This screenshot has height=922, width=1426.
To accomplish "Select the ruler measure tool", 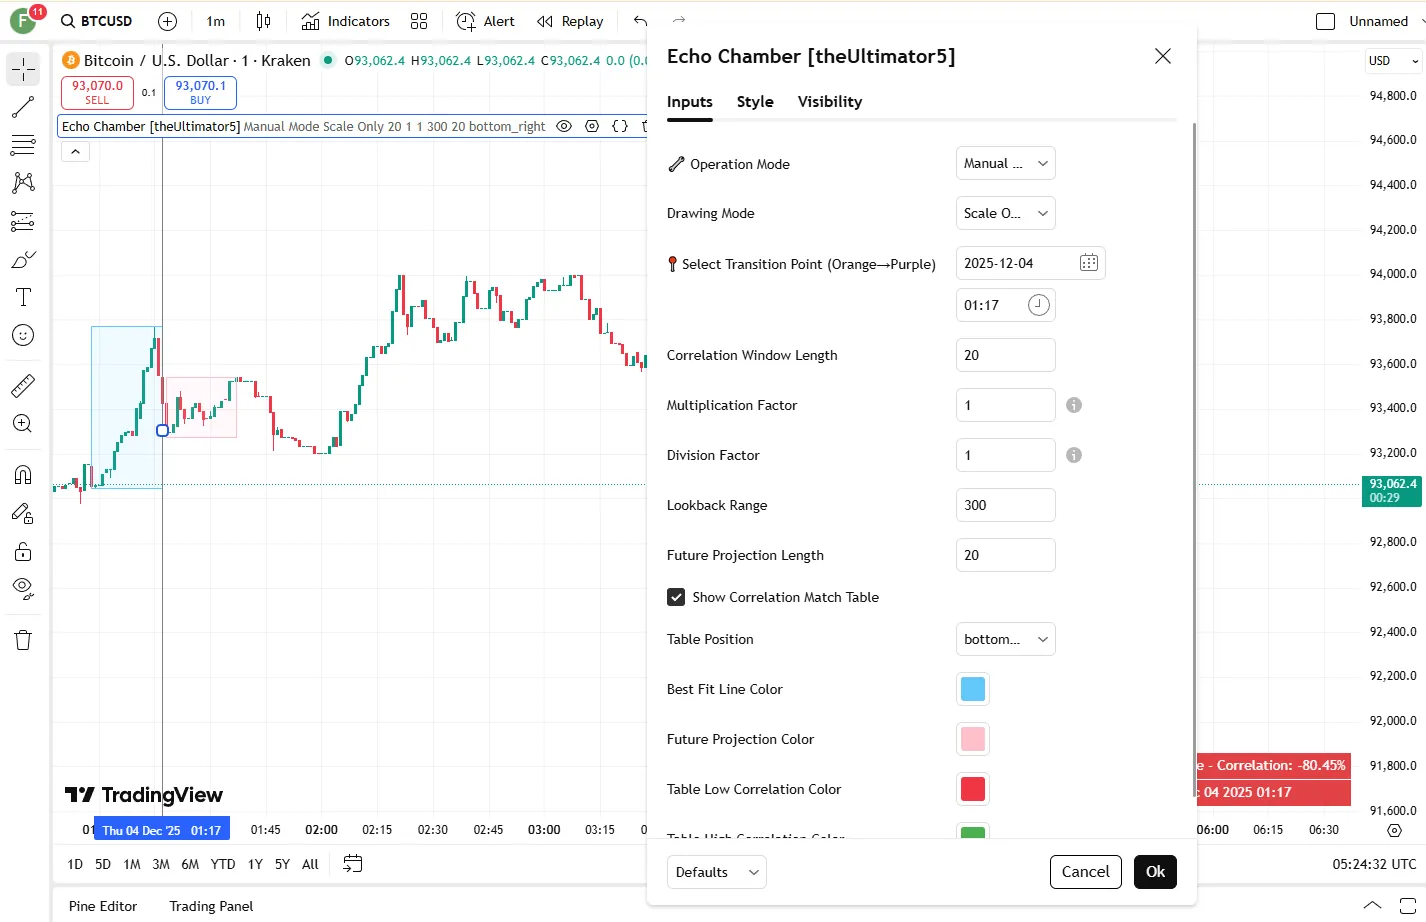I will 23,385.
